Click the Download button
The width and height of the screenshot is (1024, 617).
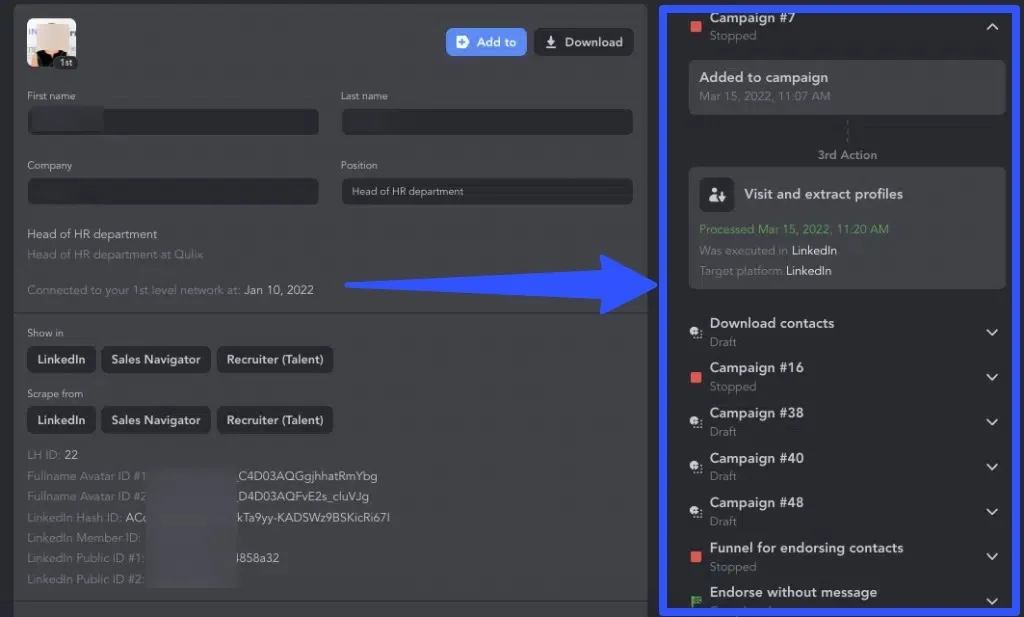pyautogui.click(x=583, y=42)
